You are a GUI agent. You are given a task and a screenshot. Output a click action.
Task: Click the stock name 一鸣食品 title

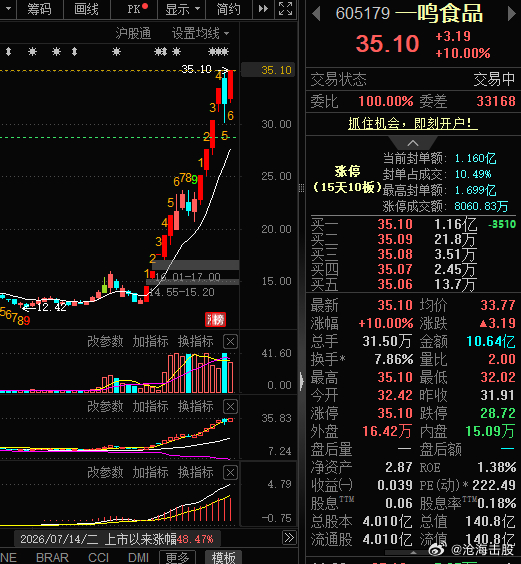click(x=439, y=14)
